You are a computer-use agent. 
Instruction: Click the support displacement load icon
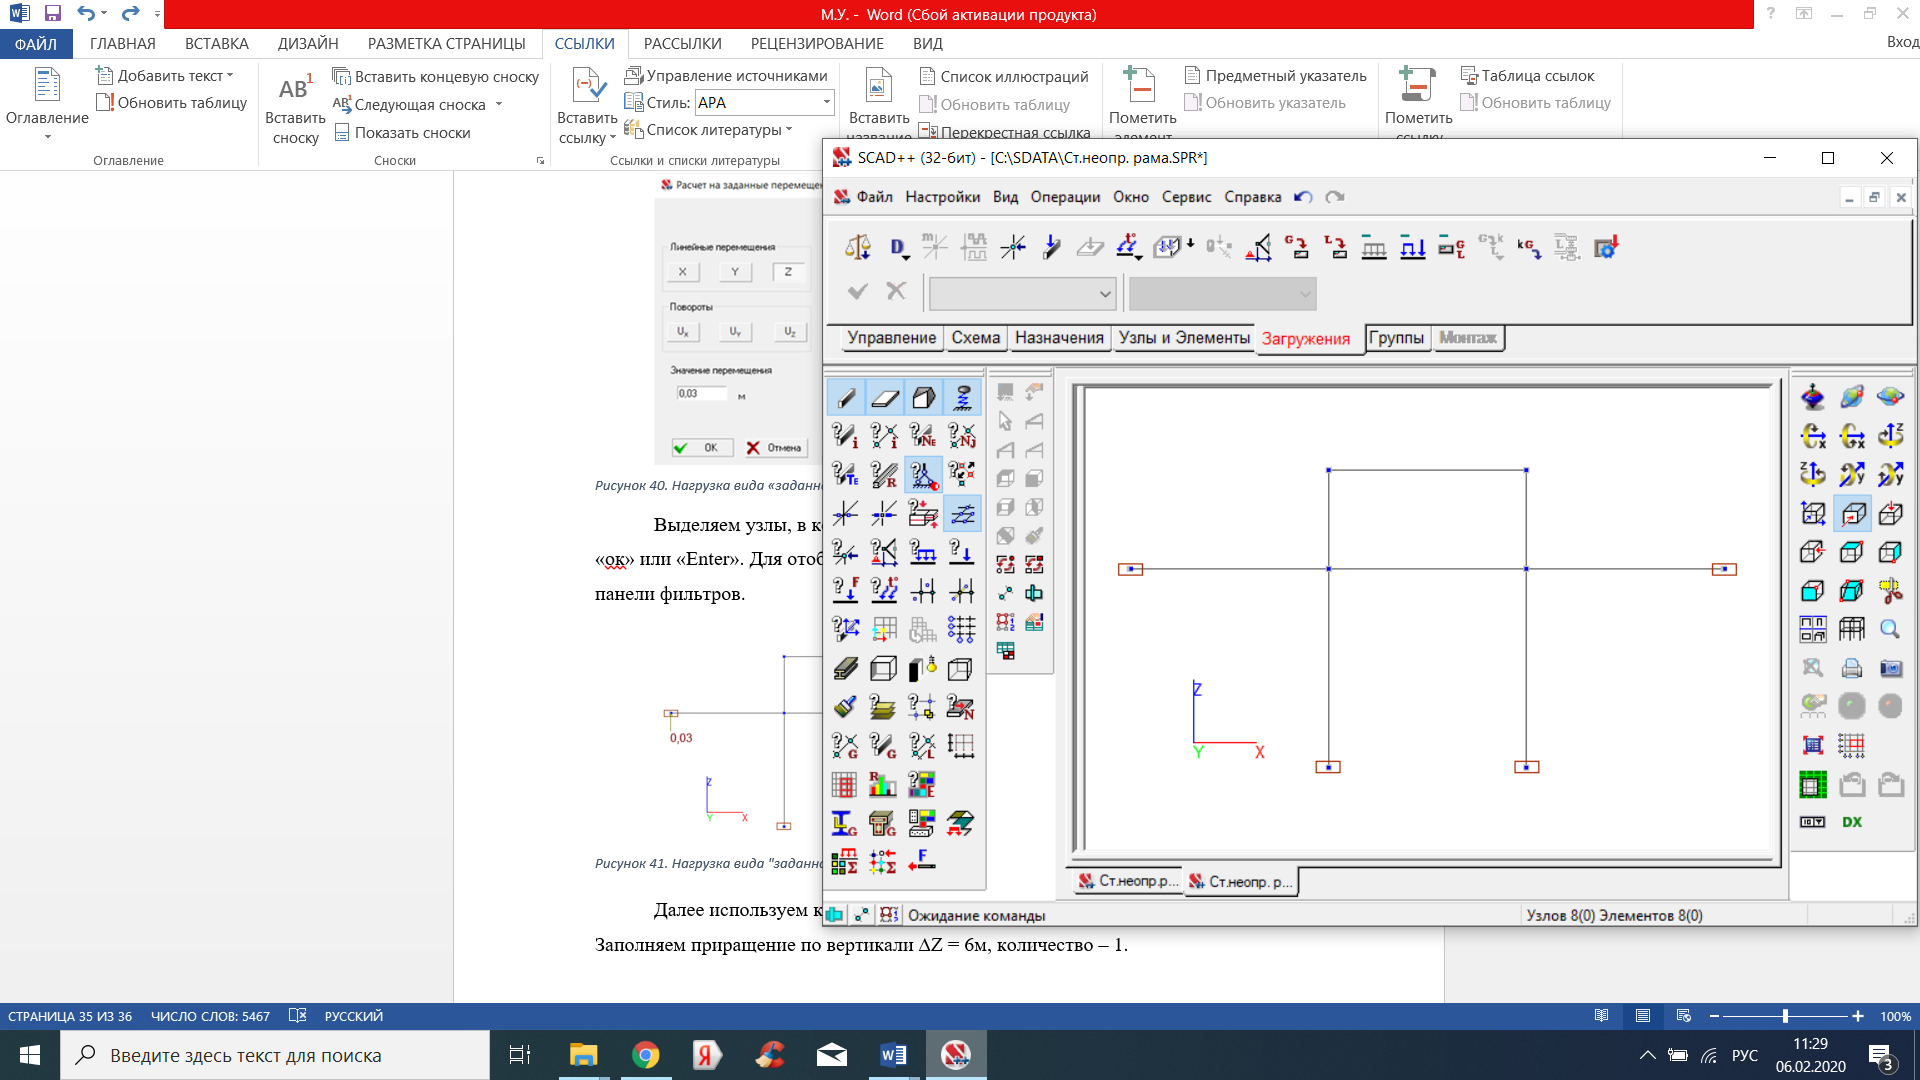(x=1258, y=247)
